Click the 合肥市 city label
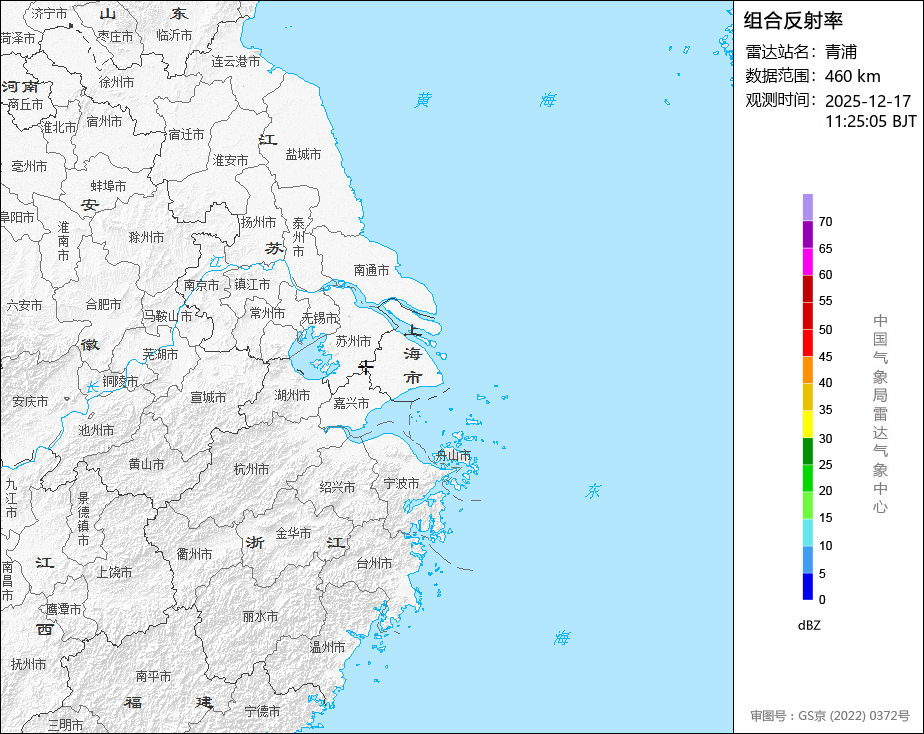924x734 pixels. point(103,305)
